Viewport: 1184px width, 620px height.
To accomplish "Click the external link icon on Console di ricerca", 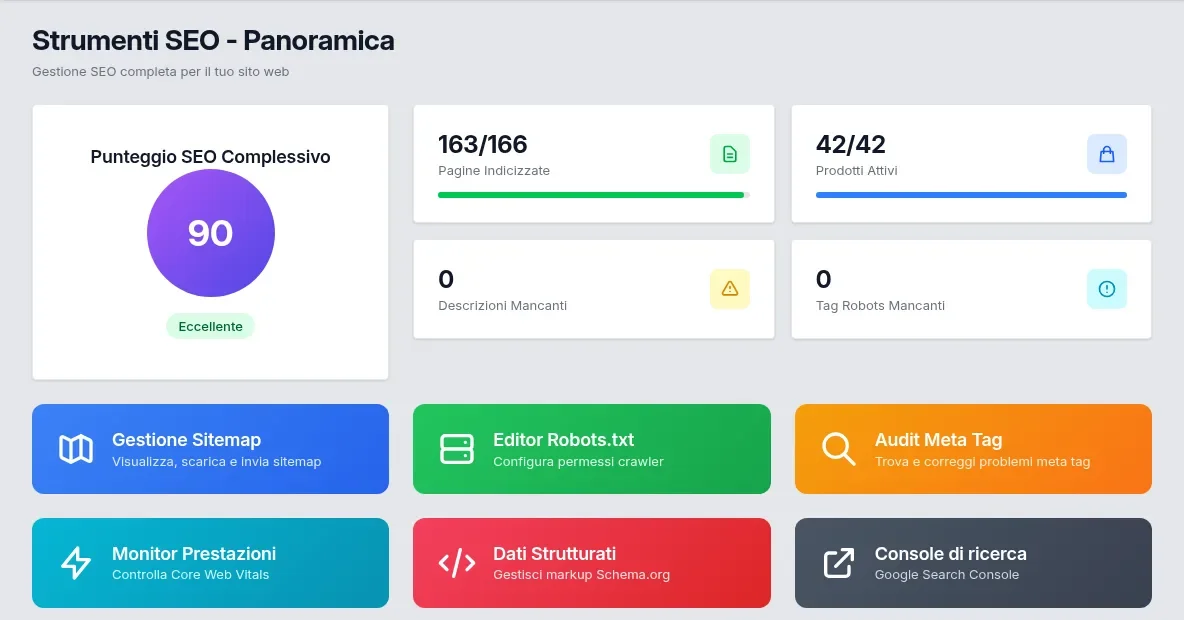I will (x=838, y=563).
